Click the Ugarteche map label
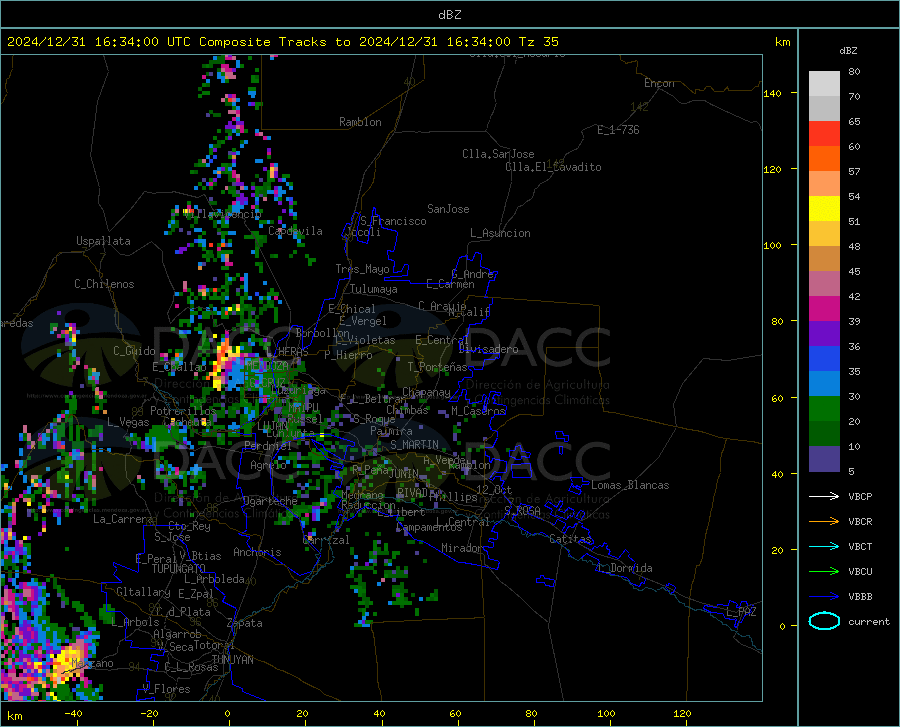 click(x=270, y=500)
